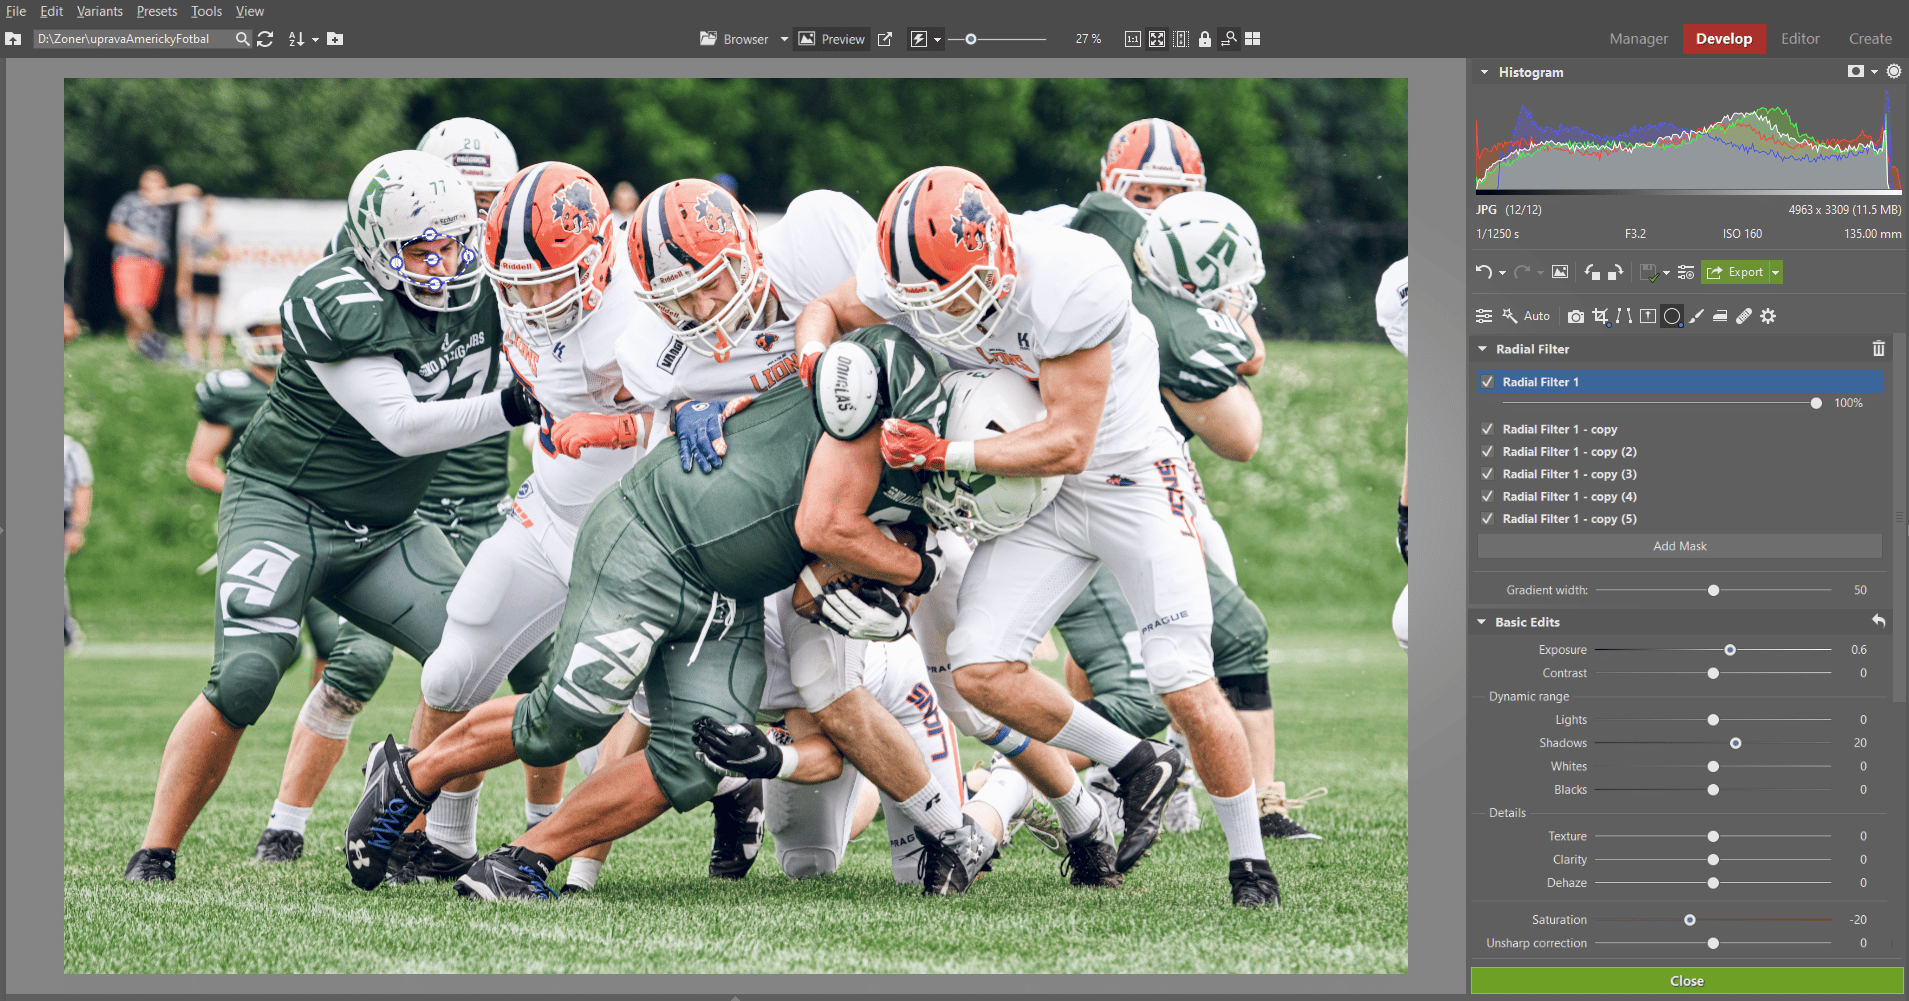
Task: Click the Add Mask button
Action: coord(1679,546)
